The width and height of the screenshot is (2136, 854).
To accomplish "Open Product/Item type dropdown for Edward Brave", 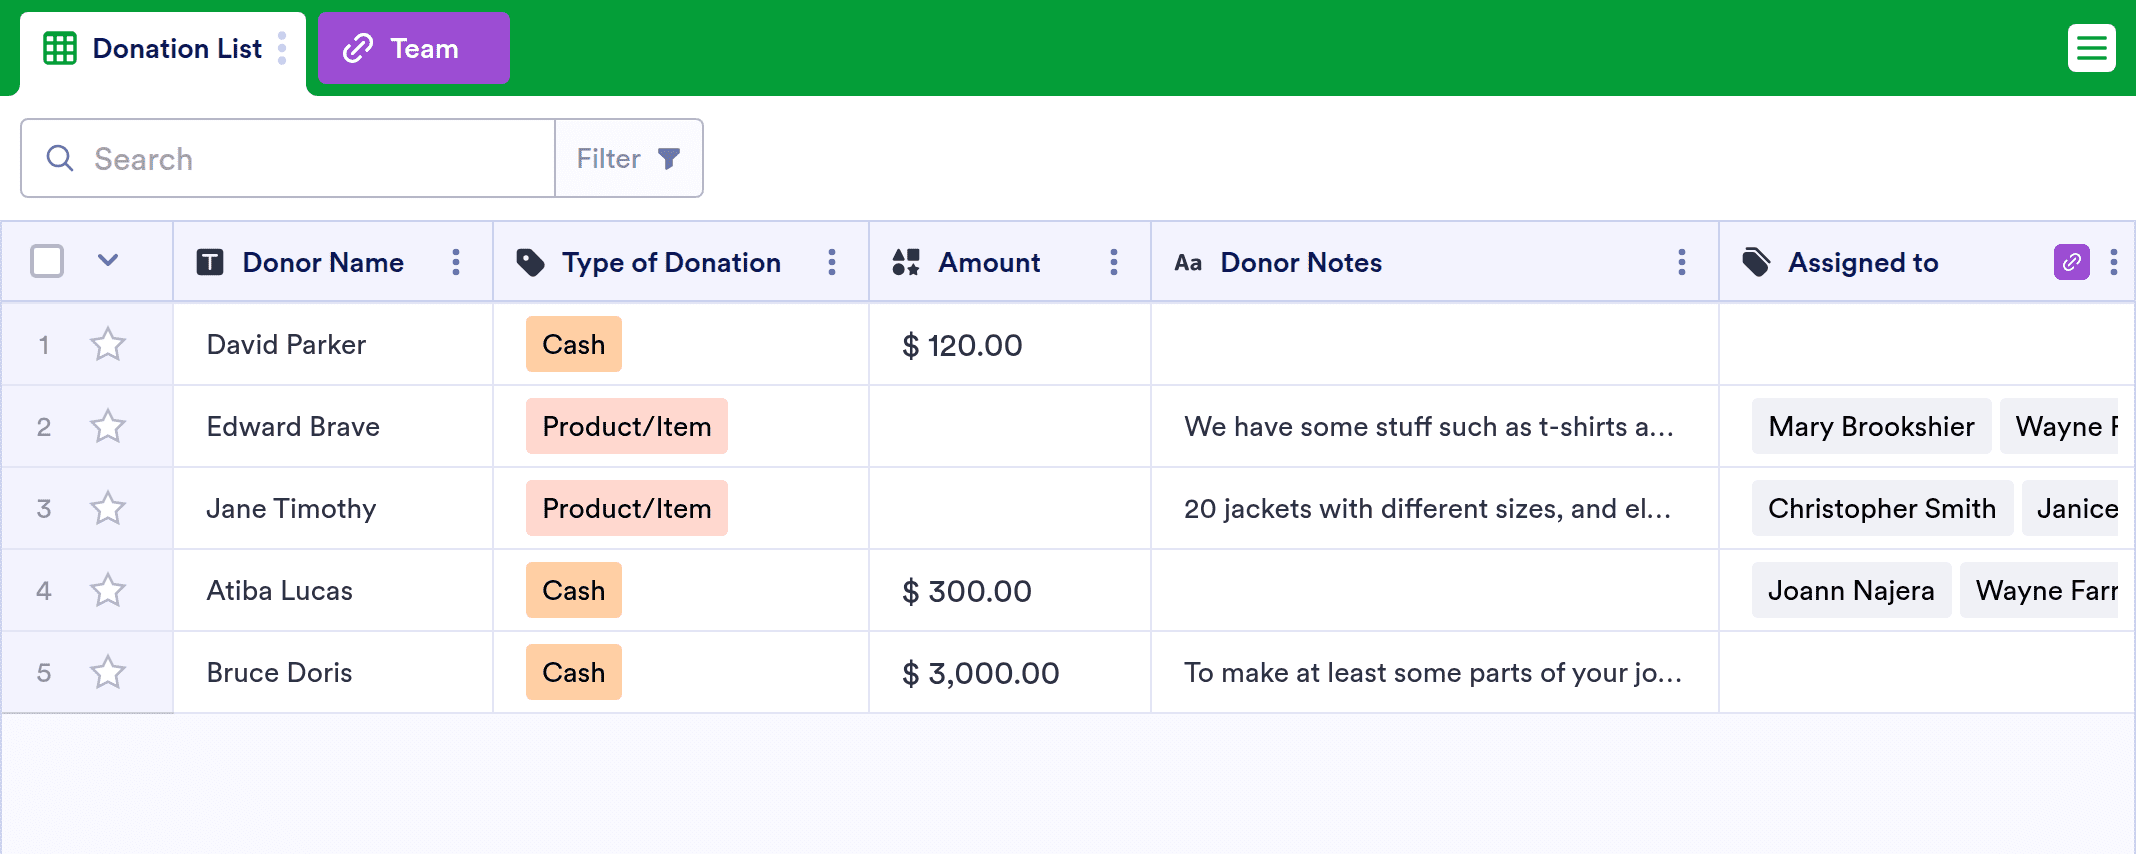I will pyautogui.click(x=627, y=426).
